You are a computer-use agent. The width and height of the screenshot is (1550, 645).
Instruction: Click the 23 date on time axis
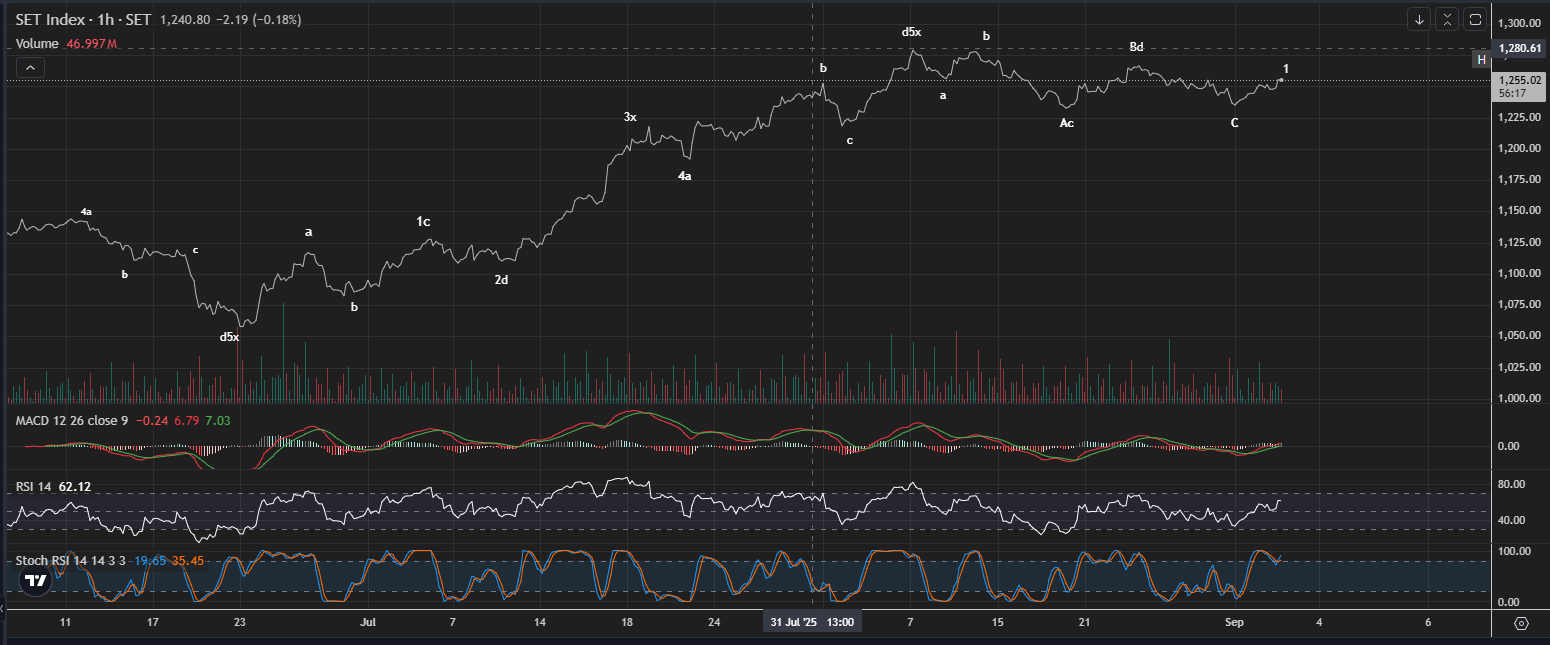coord(239,623)
